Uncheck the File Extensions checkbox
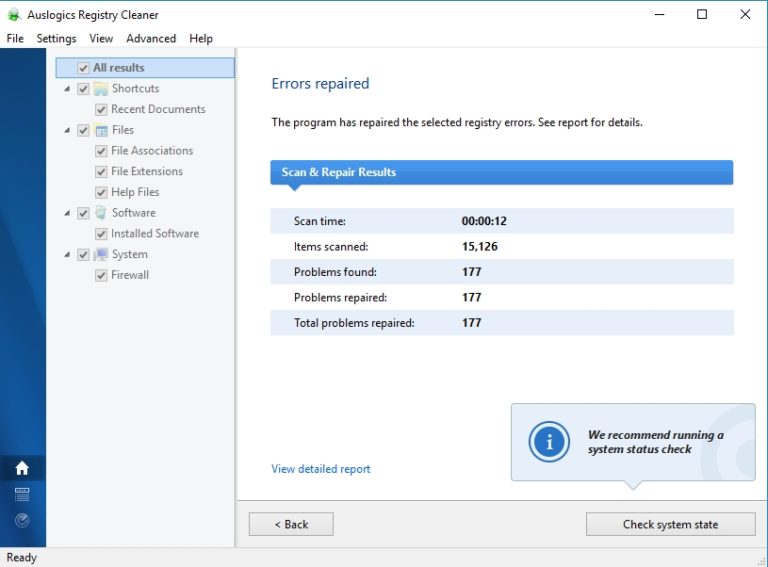 (101, 171)
